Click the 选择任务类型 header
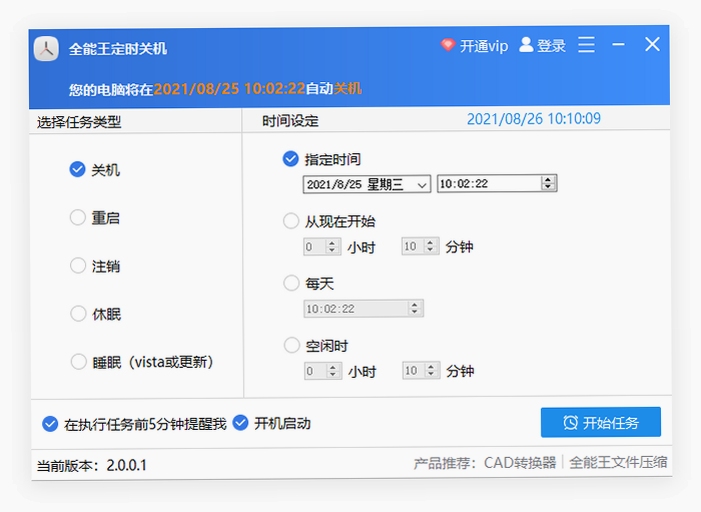 pos(79,122)
